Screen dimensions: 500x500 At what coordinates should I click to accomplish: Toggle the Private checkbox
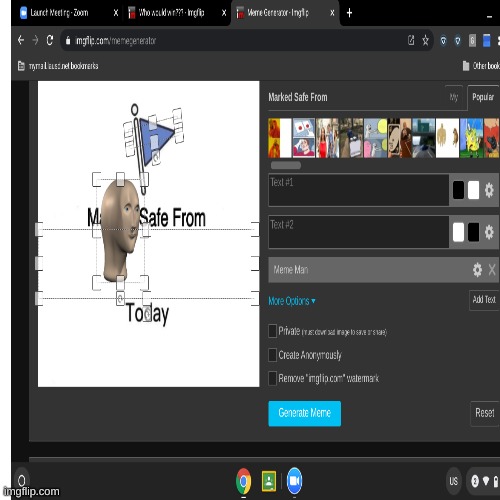pyautogui.click(x=272, y=331)
